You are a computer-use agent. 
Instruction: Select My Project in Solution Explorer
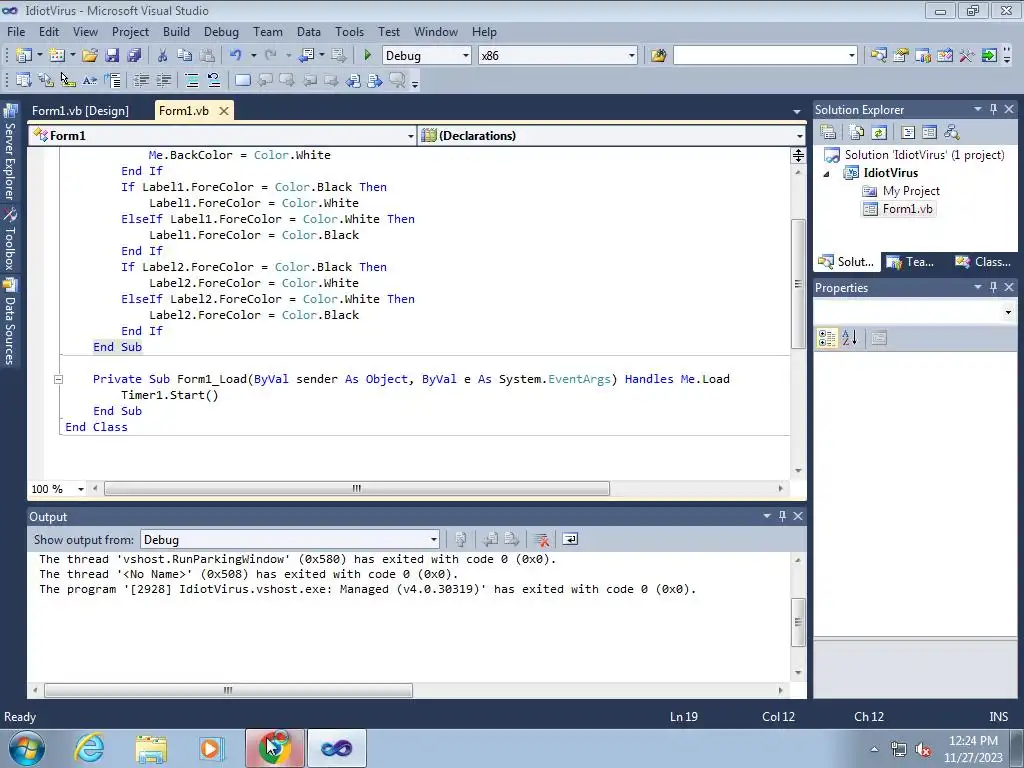click(x=901, y=191)
